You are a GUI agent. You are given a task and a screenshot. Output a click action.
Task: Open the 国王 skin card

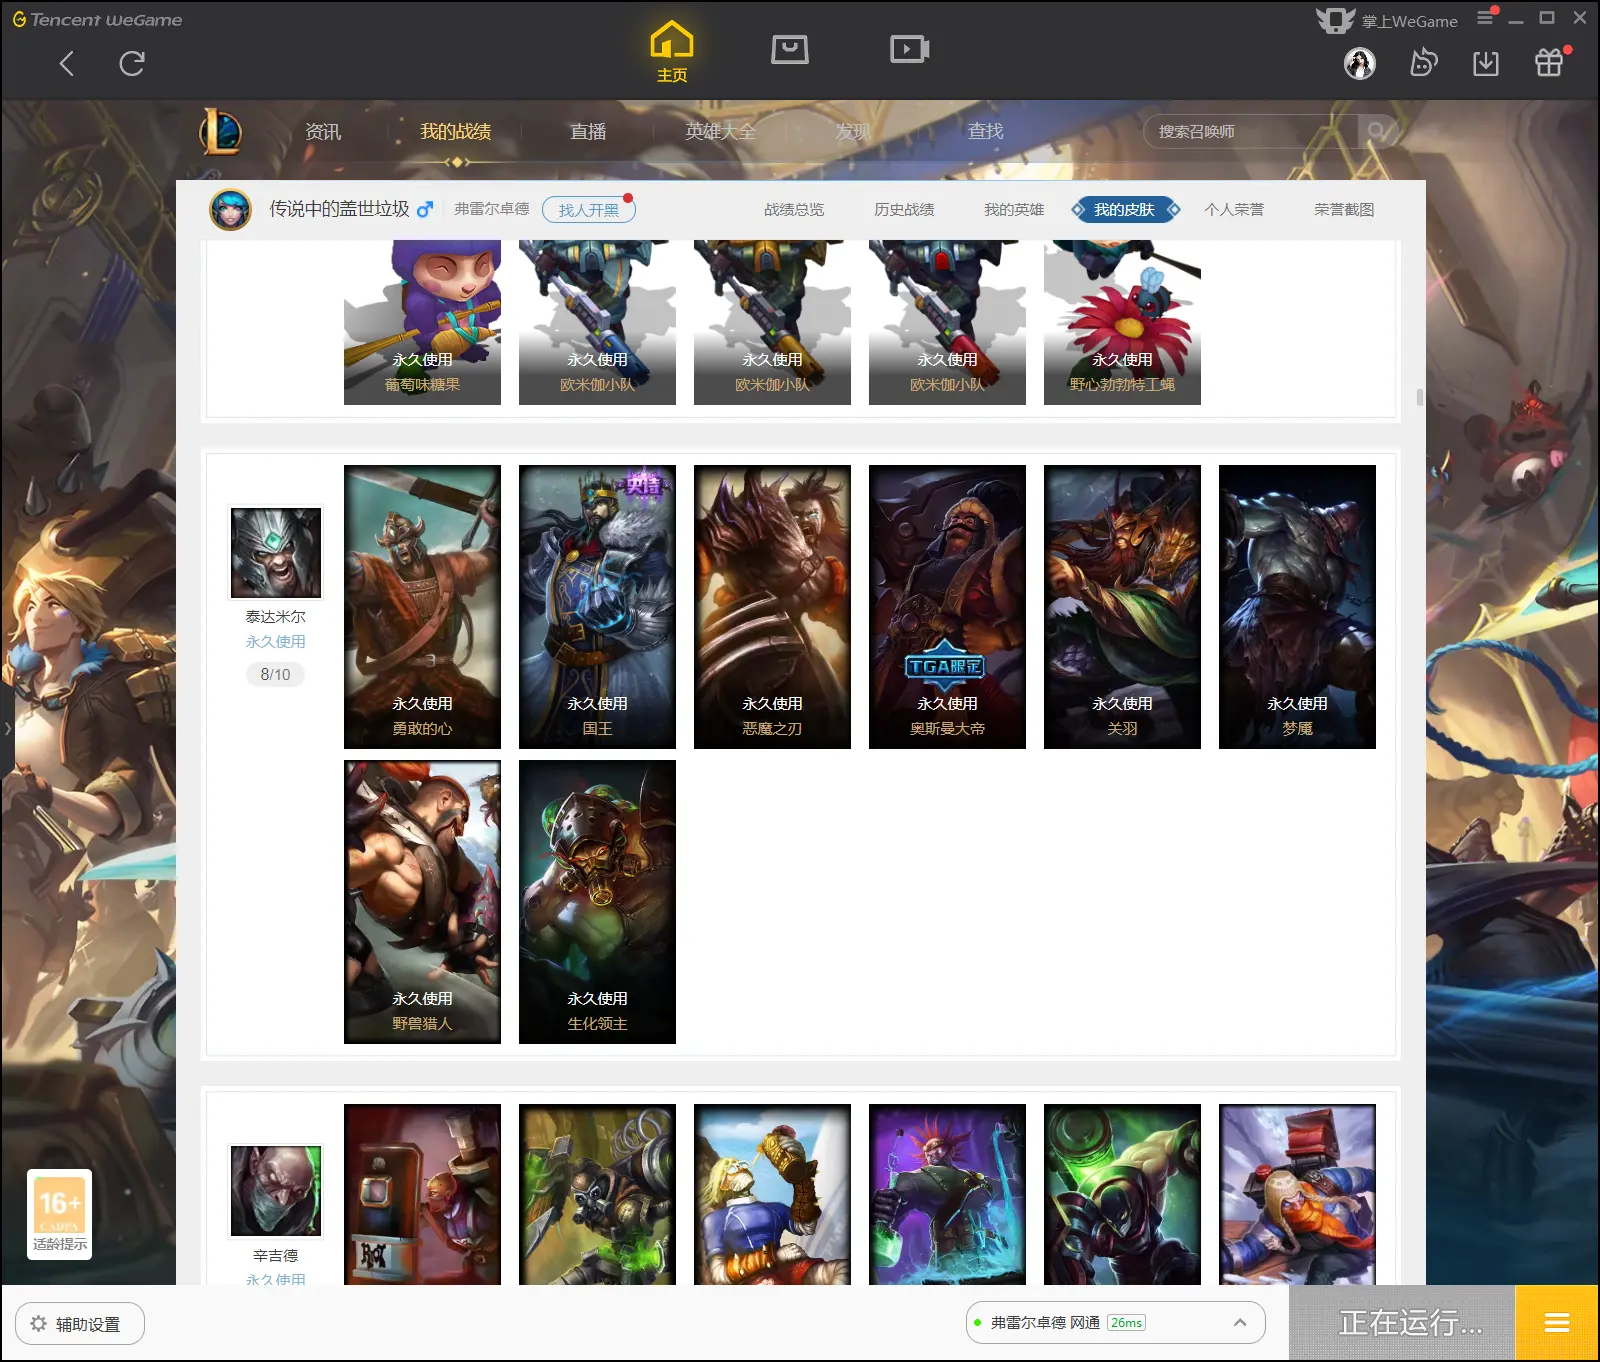(x=597, y=607)
